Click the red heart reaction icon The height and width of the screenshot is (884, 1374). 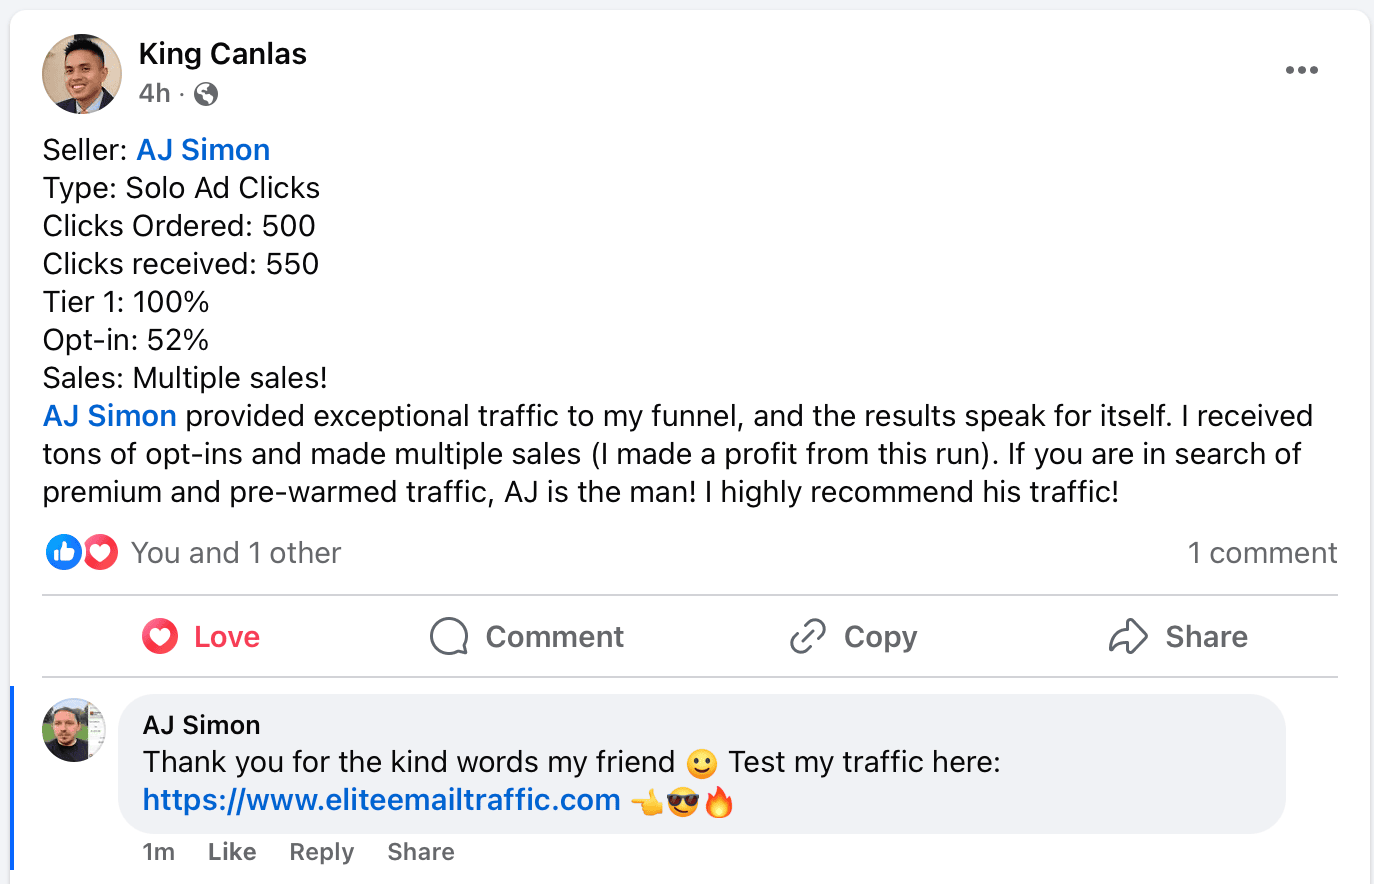coord(101,552)
